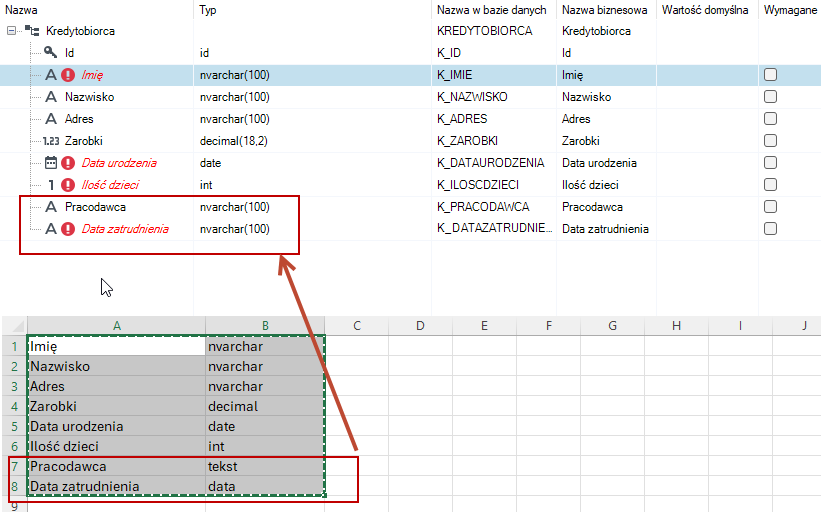
Task: Select spreadsheet row 7 header
Action: 14,466
